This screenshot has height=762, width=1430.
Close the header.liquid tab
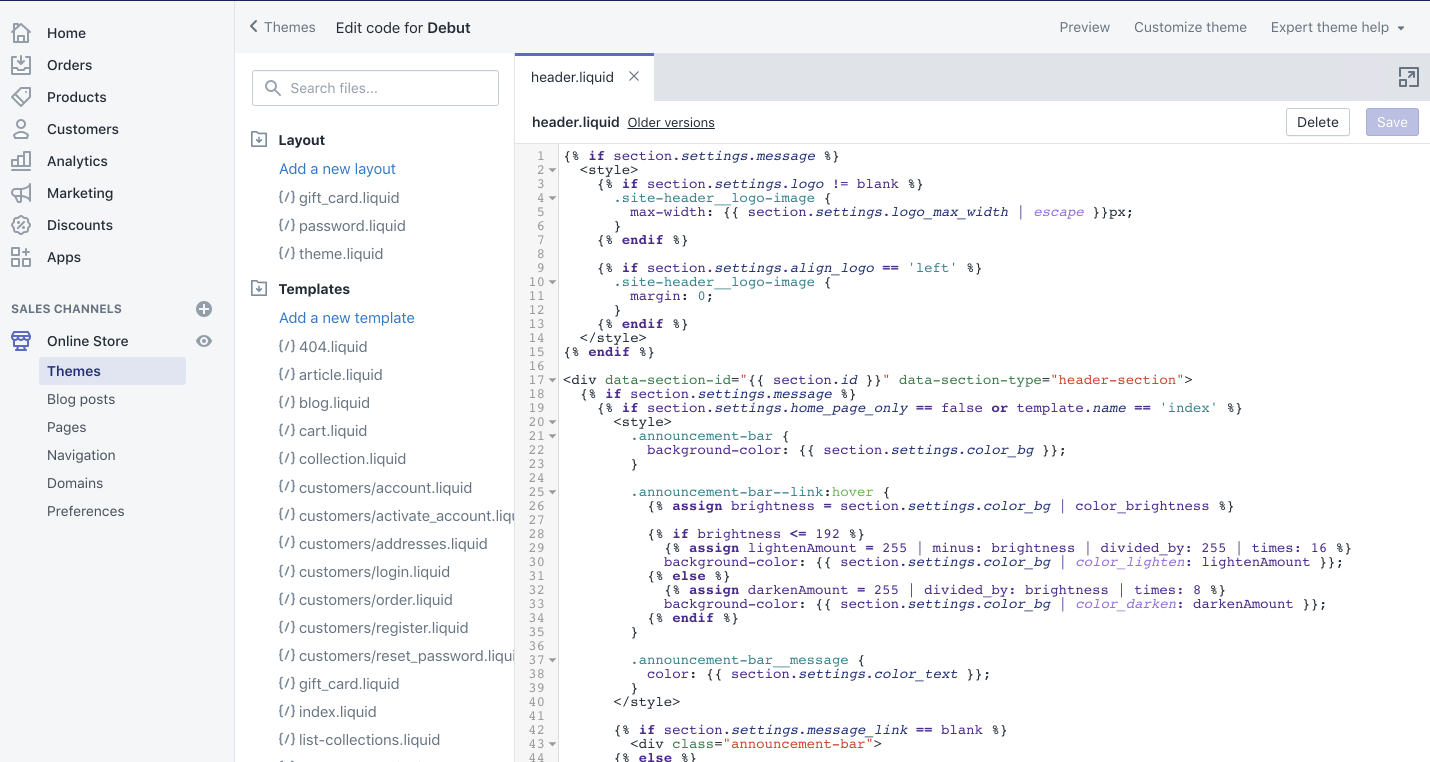coord(634,77)
